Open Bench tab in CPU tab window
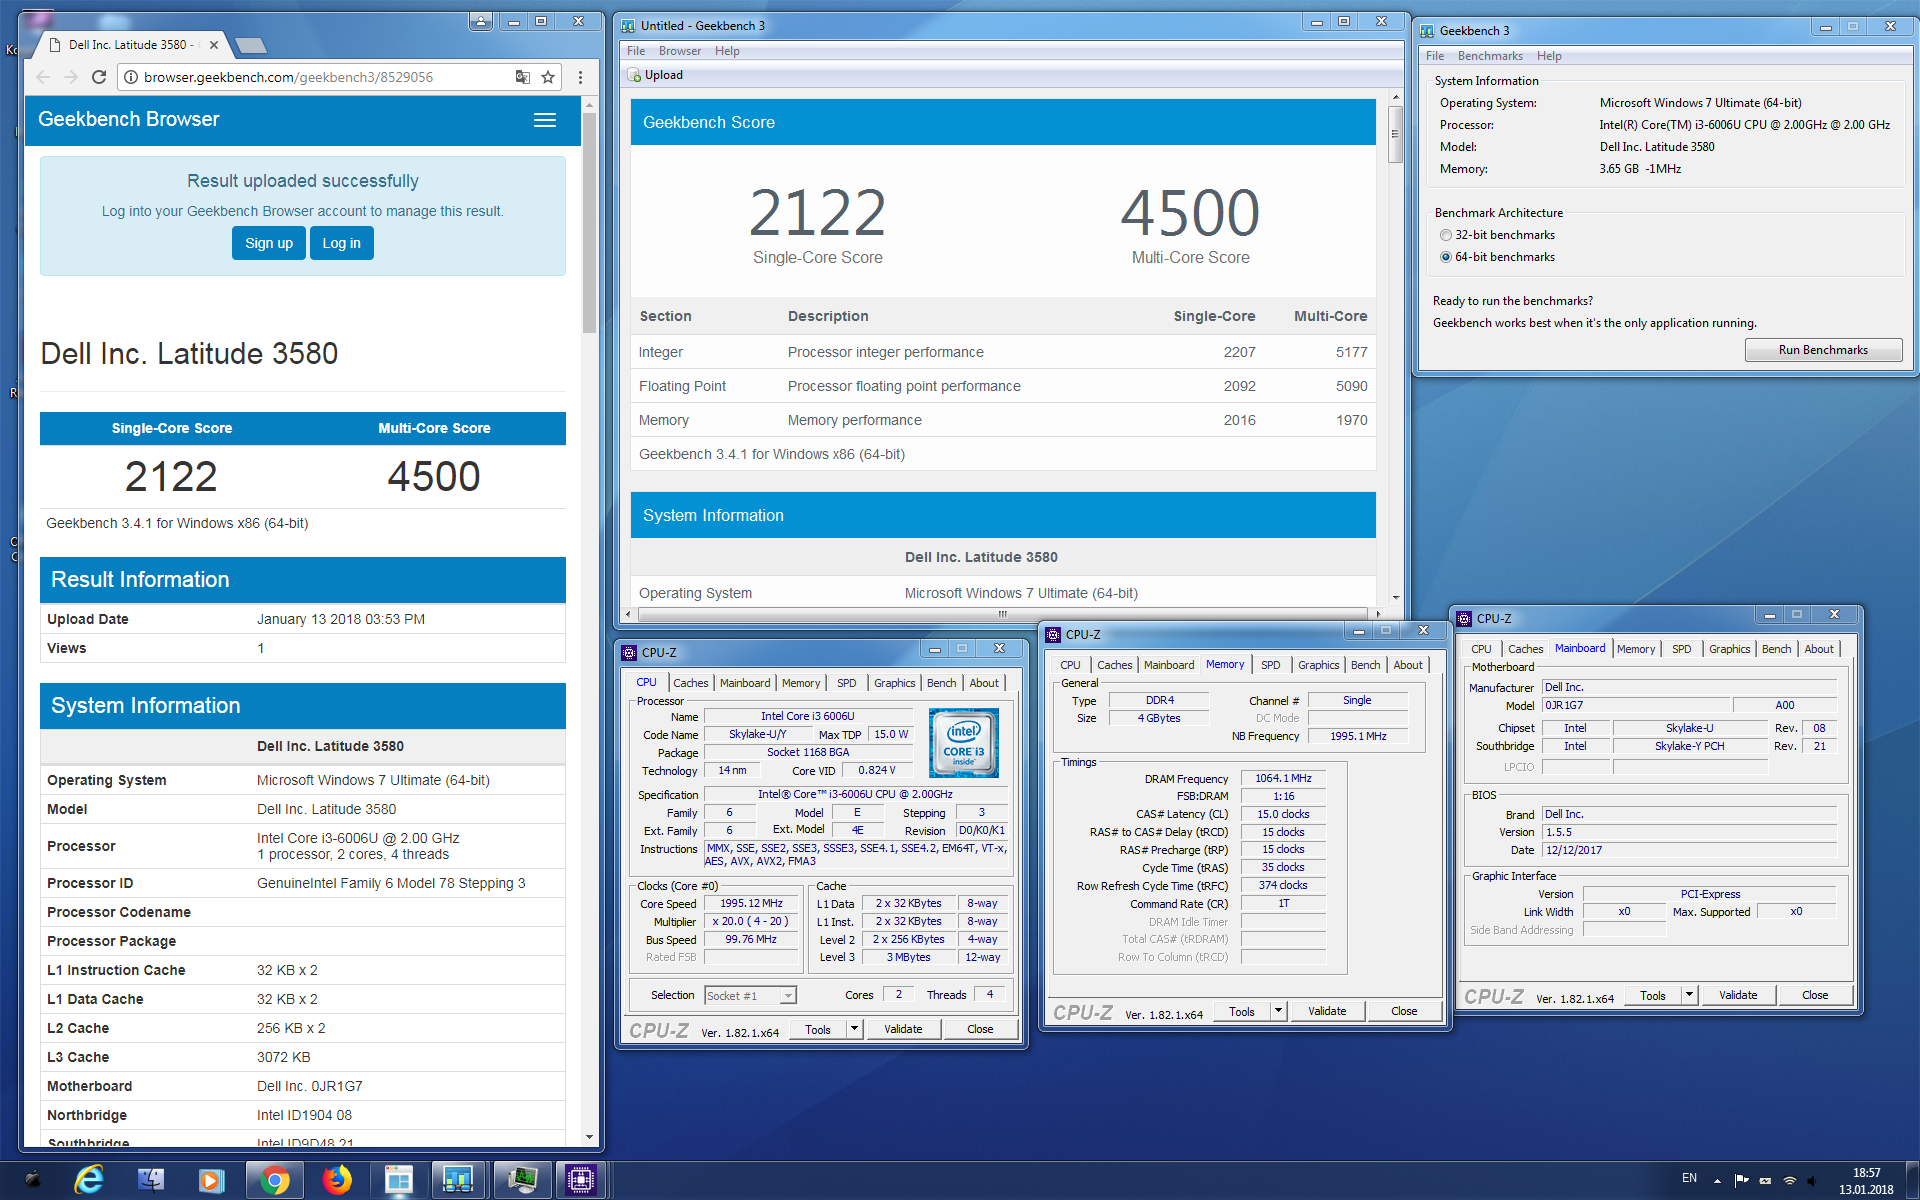Image resolution: width=1920 pixels, height=1200 pixels. [941, 683]
